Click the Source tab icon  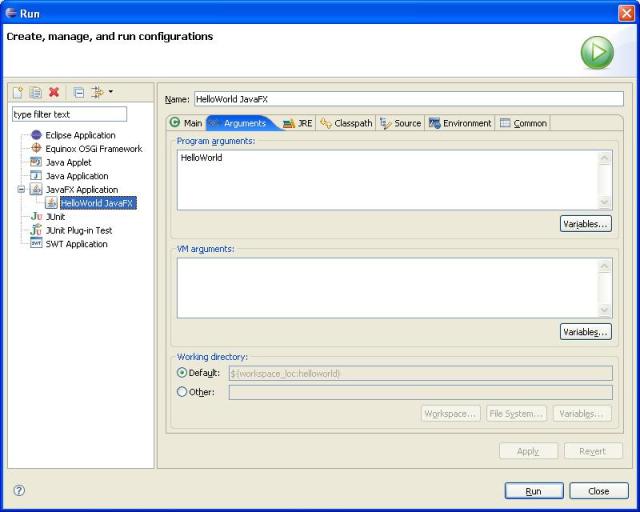[x=386, y=123]
